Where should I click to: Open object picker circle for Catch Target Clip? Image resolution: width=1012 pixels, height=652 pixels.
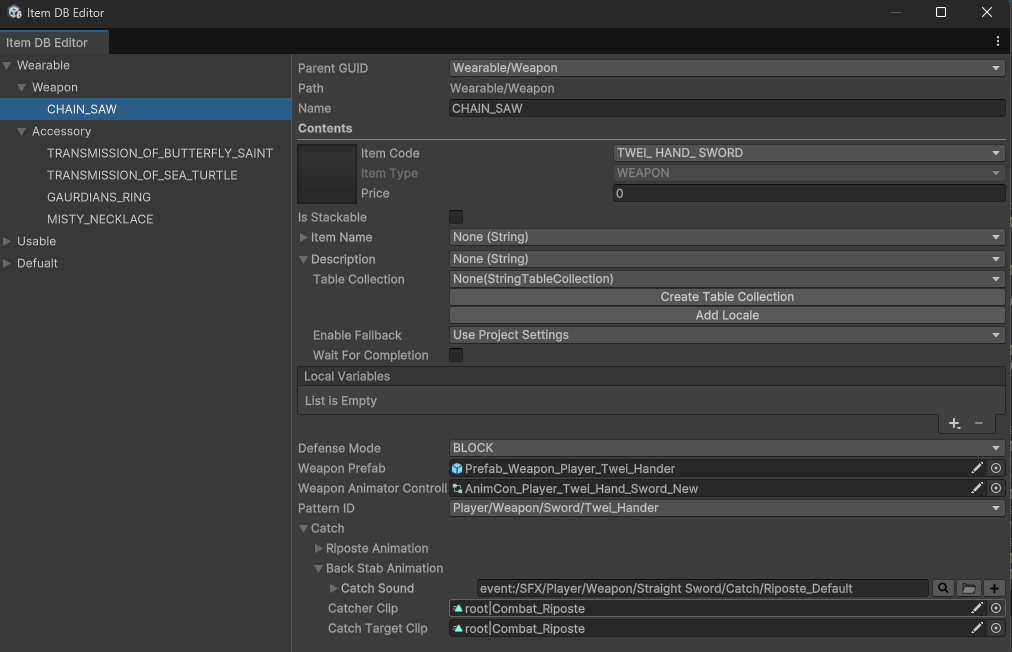point(996,628)
